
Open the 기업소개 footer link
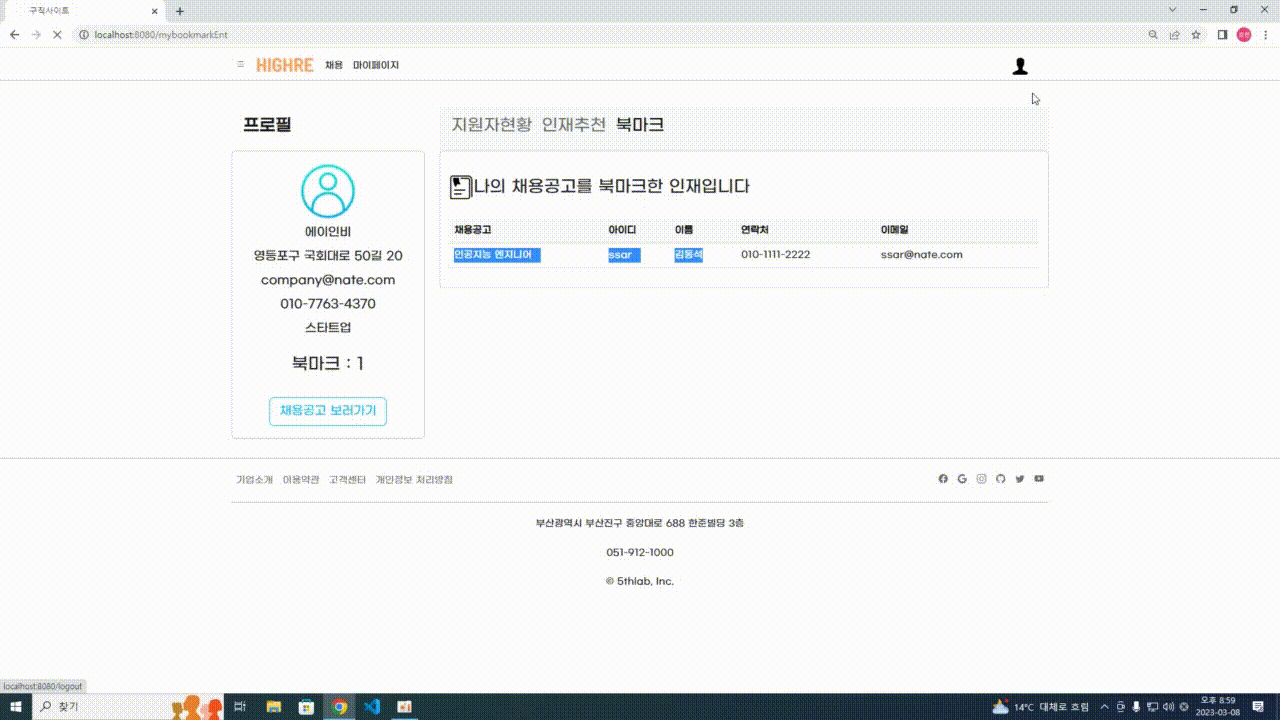(254, 480)
